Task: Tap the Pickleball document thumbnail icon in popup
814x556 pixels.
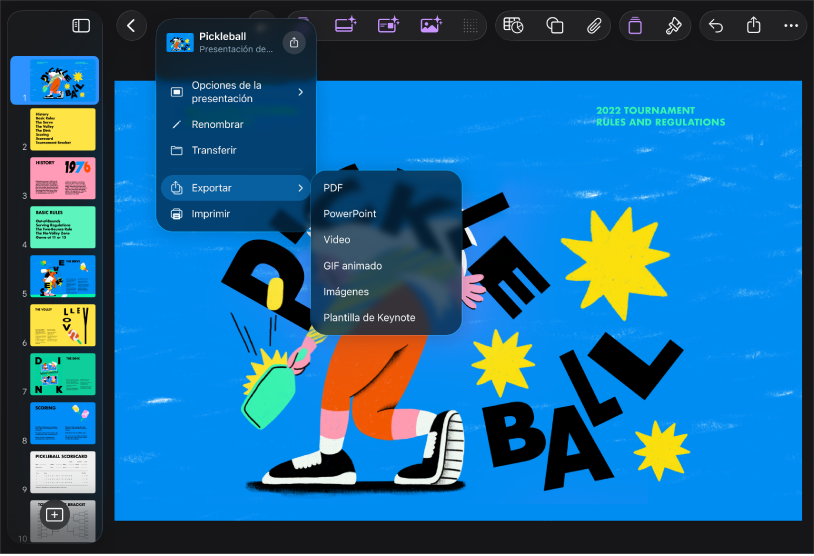Action: click(x=180, y=43)
